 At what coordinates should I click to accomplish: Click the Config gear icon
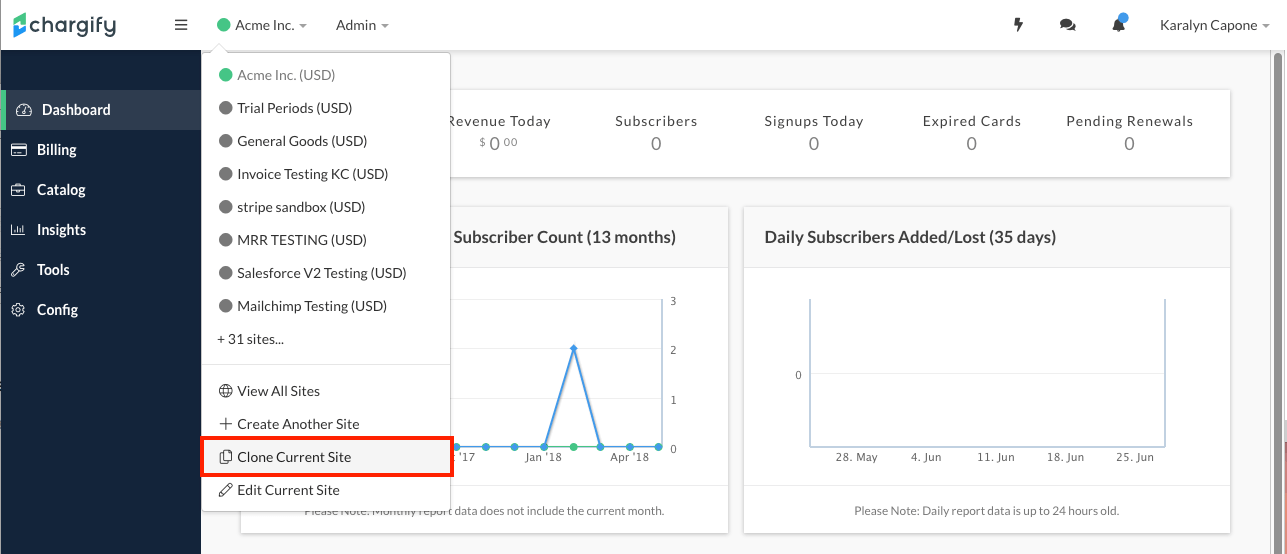[x=18, y=310]
